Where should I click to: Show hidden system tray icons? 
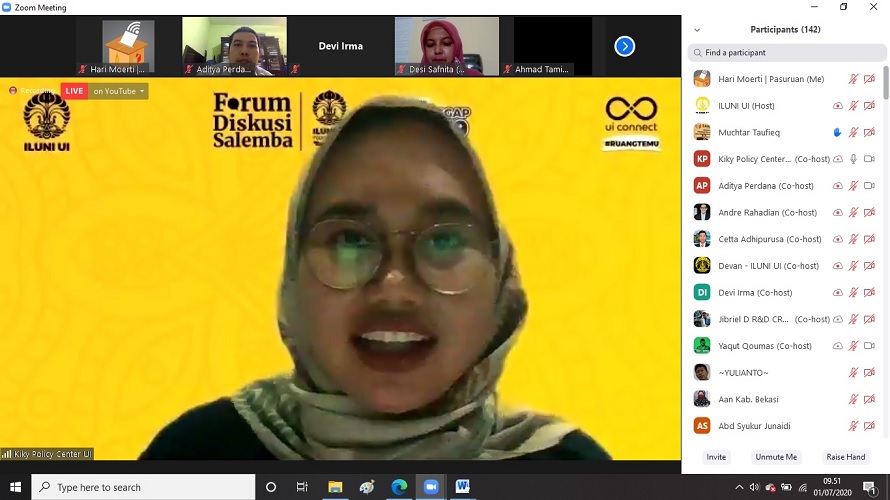740,488
